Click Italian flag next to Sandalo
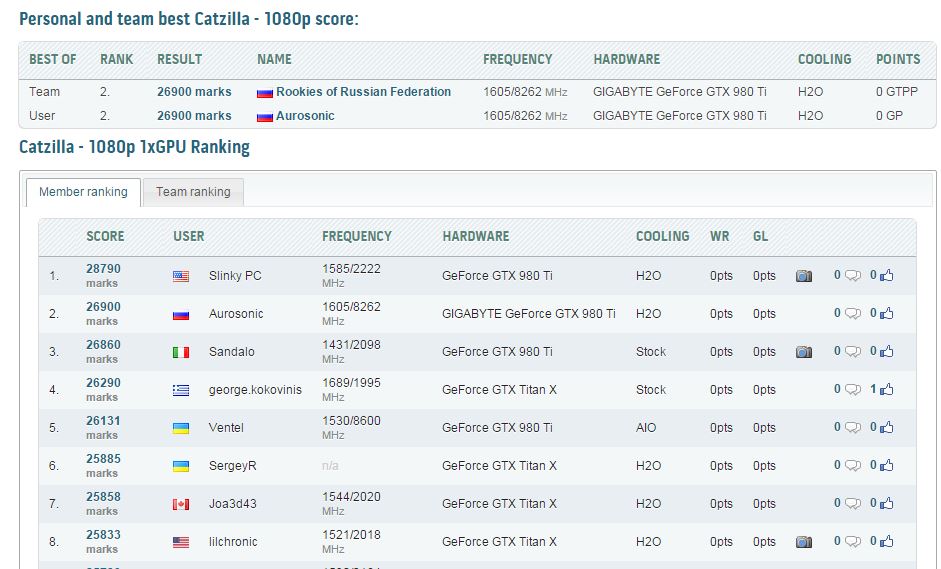This screenshot has height=569, width=941. (x=181, y=352)
